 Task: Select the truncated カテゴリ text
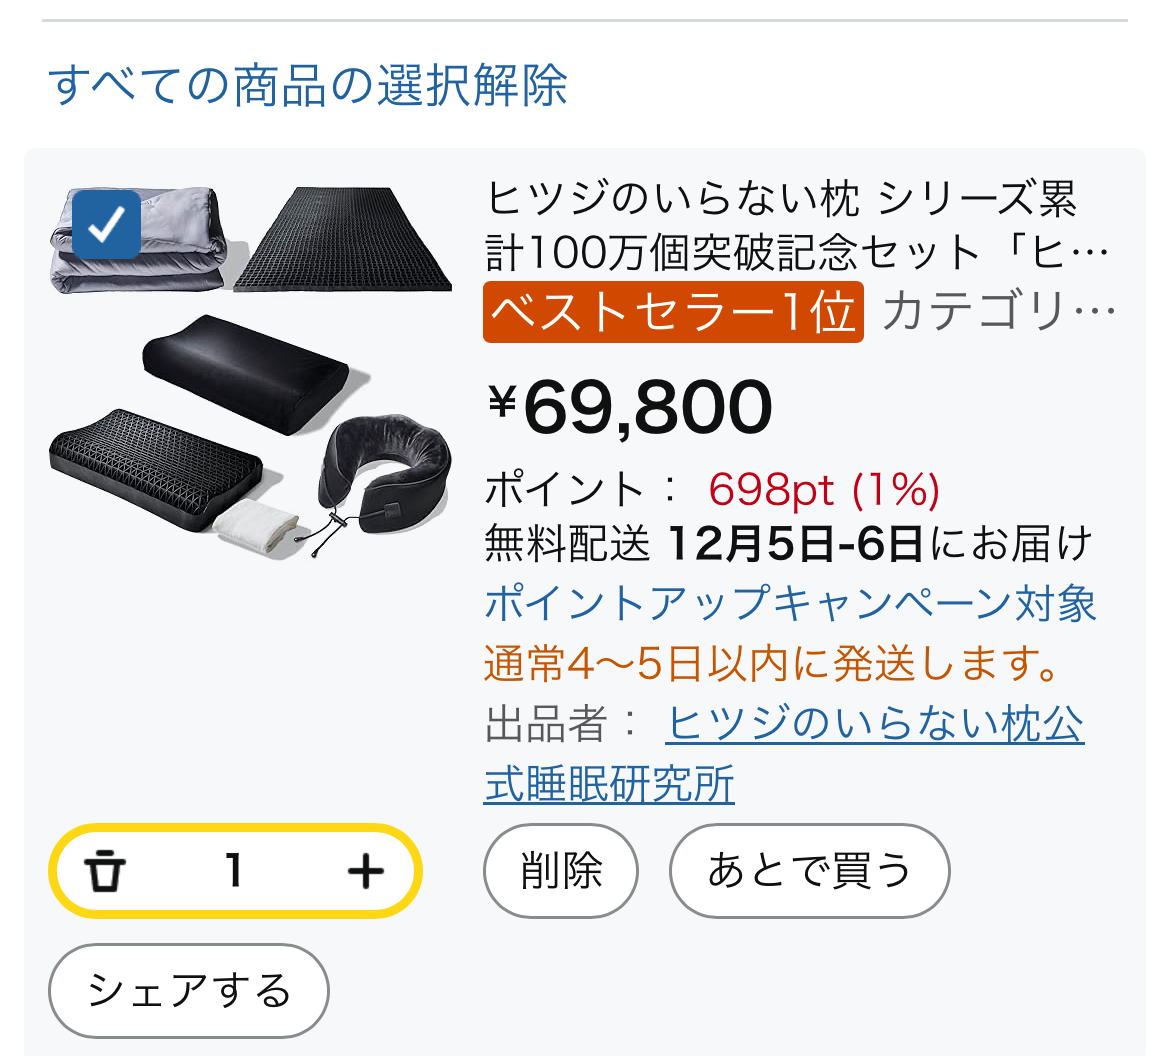coord(998,312)
